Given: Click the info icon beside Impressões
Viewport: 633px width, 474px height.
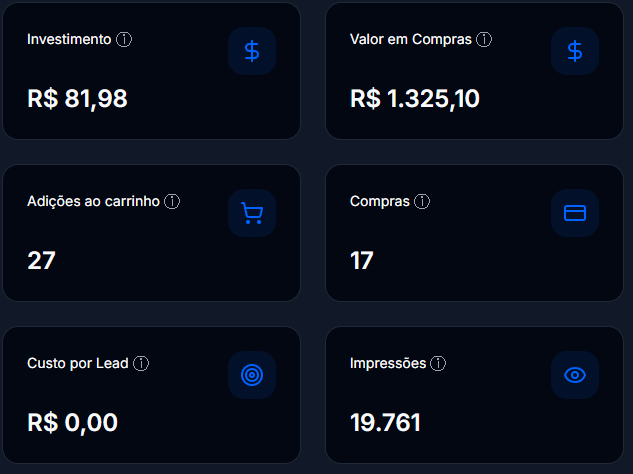Looking at the screenshot, I should [x=439, y=364].
